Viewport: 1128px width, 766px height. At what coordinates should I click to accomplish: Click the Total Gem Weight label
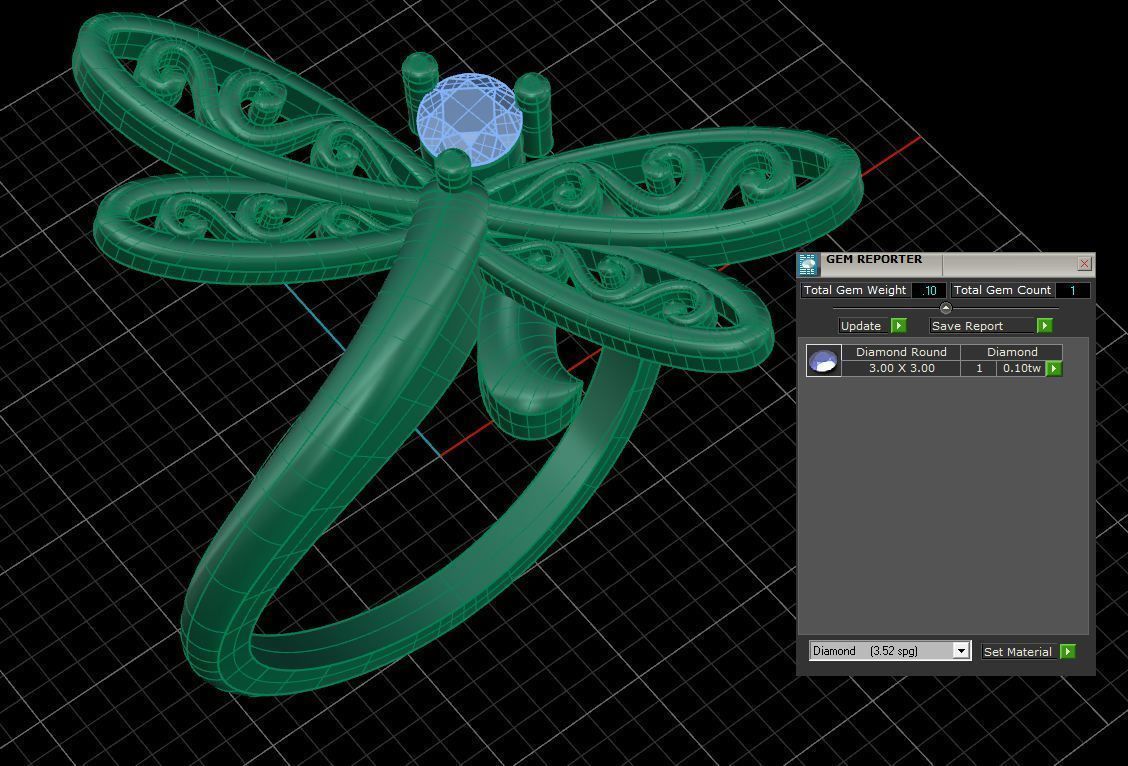[x=855, y=290]
